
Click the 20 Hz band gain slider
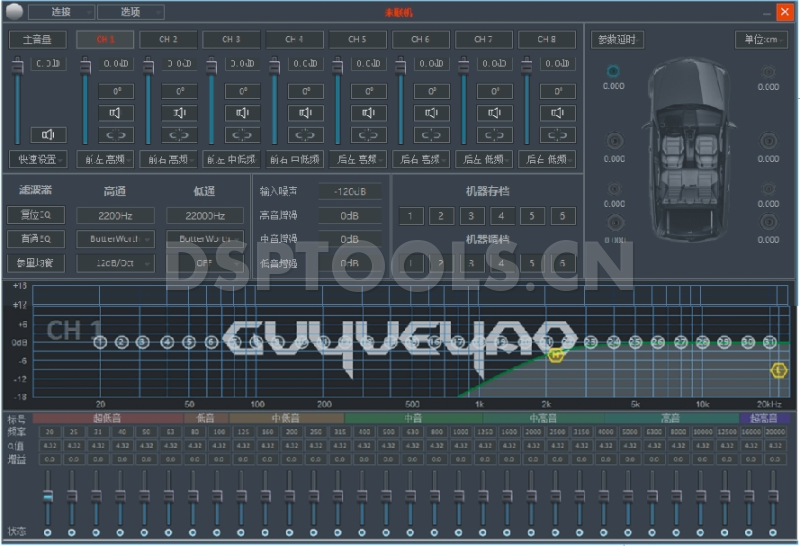coord(47,498)
